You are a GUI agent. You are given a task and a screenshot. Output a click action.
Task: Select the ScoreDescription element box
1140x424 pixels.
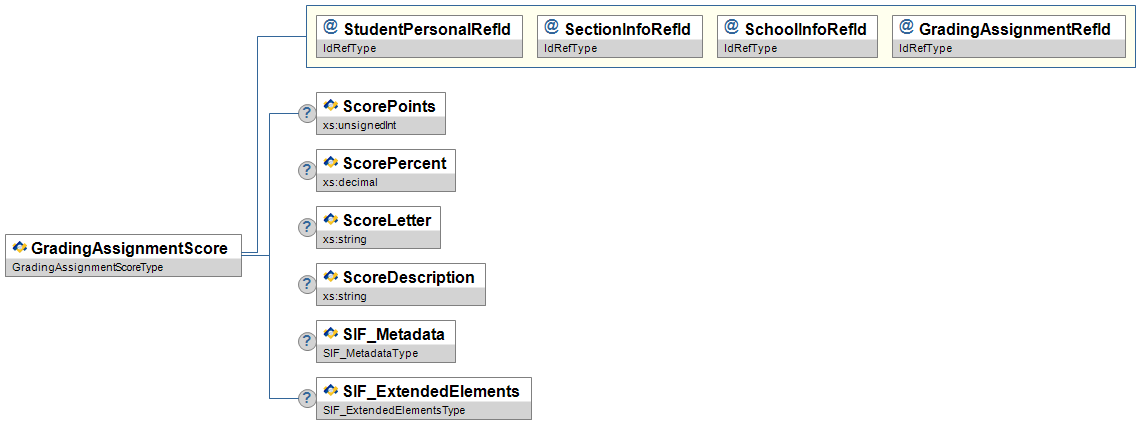[408, 277]
